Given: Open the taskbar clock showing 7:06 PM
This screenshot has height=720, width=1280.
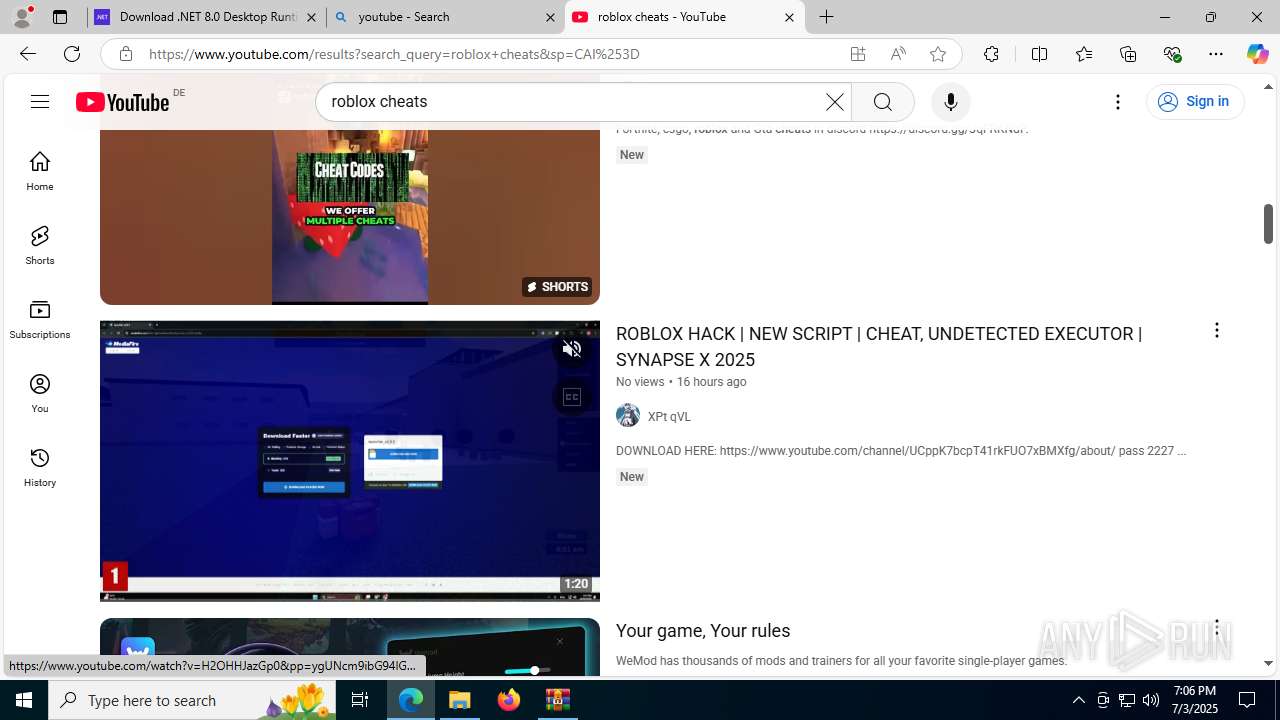Looking at the screenshot, I should click(1195, 700).
